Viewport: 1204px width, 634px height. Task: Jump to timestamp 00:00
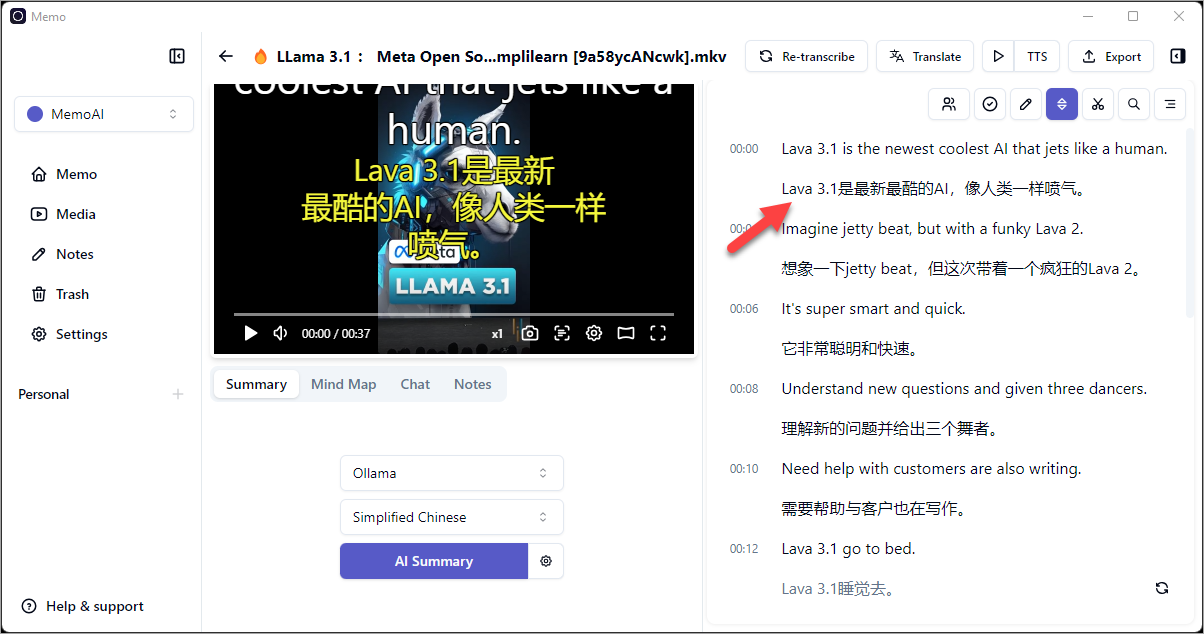[x=744, y=149]
